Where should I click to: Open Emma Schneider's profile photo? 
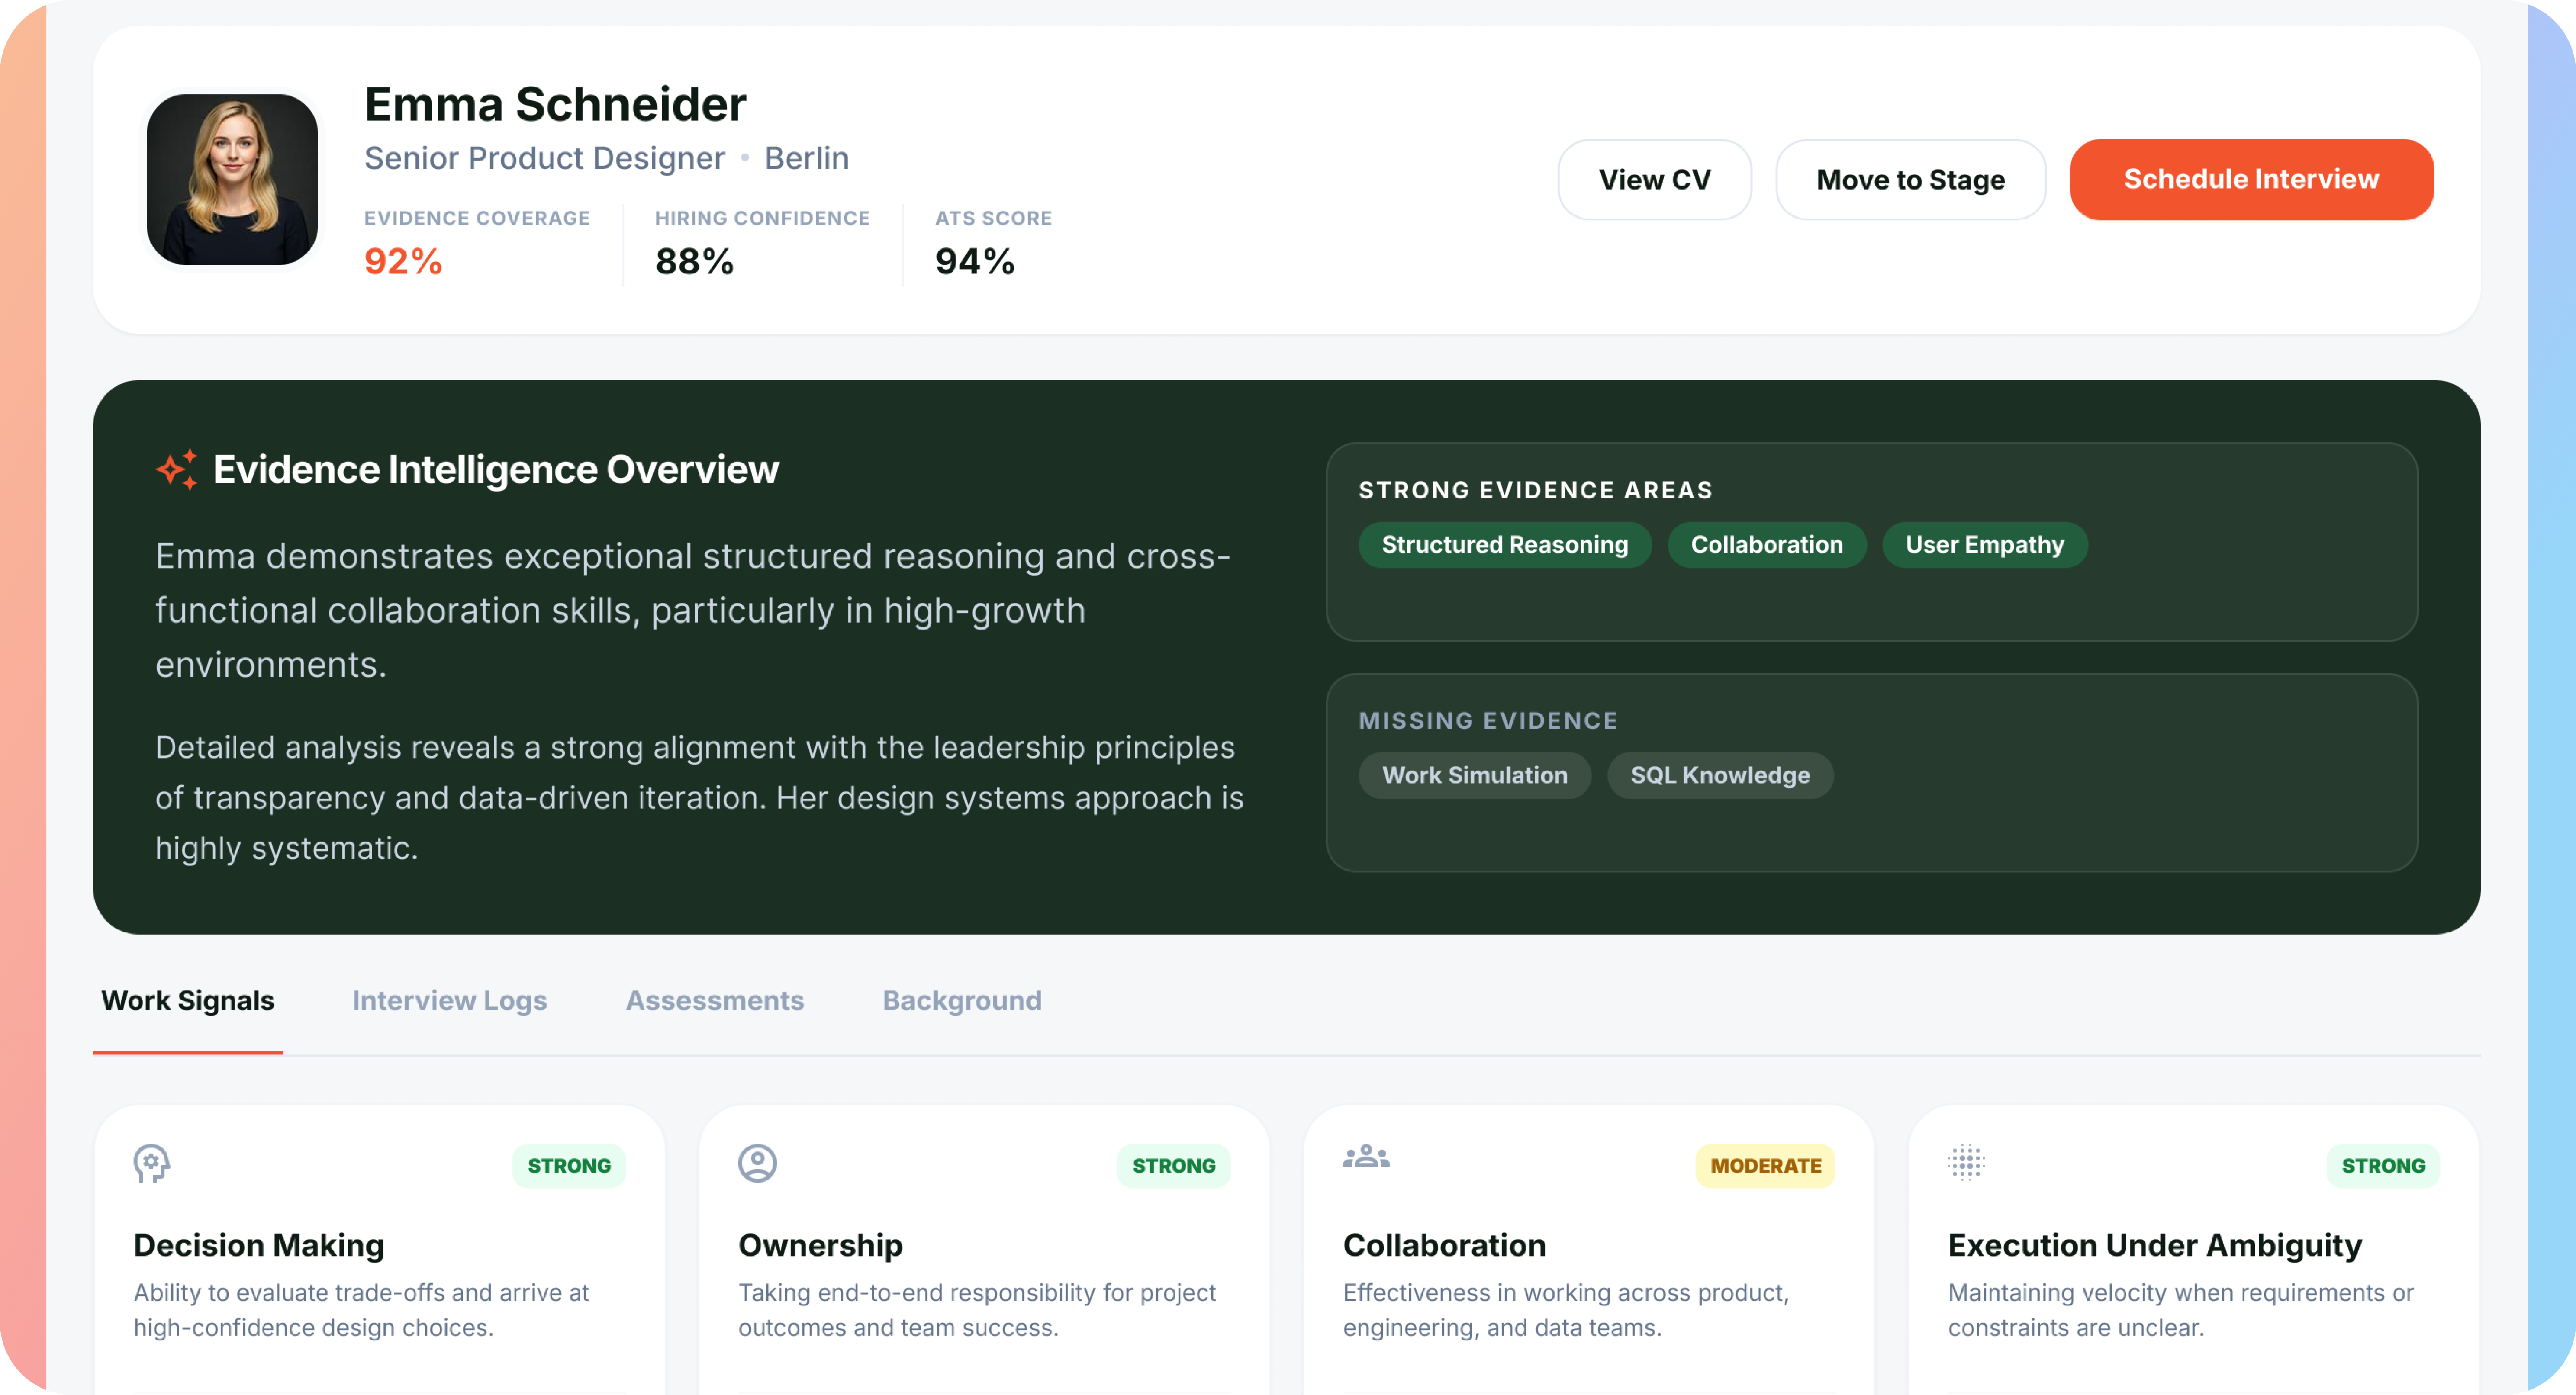coord(232,180)
